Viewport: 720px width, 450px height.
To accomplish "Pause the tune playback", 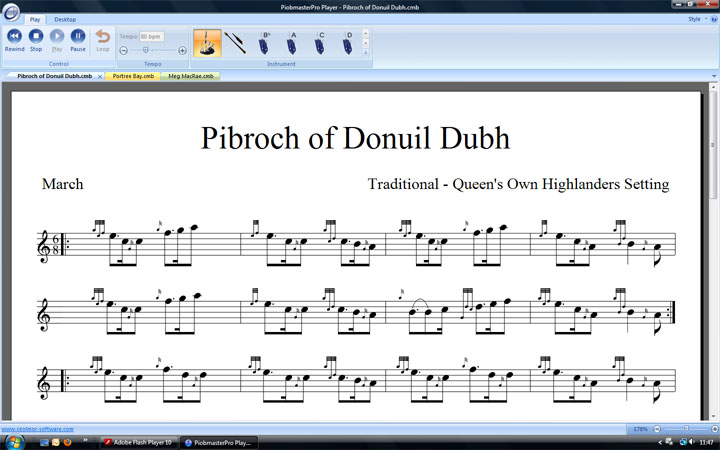I will coord(77,37).
